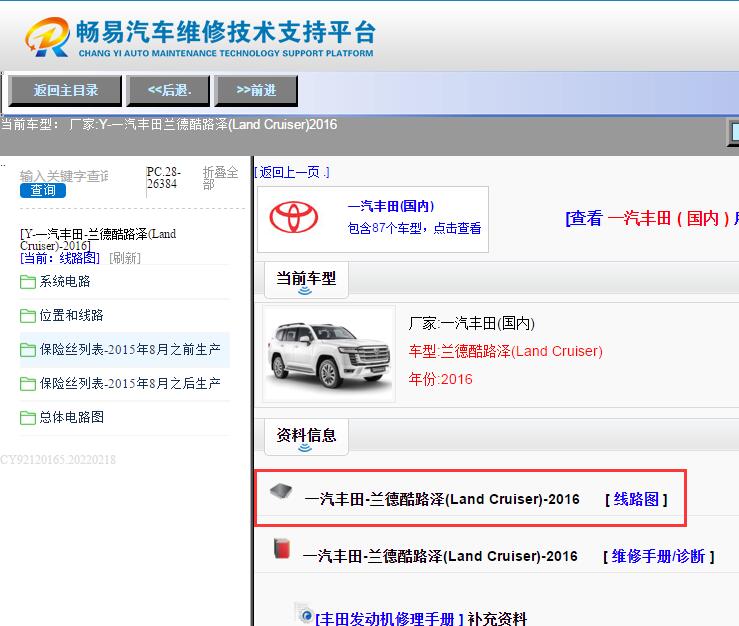Click the [刷新] refresh link
Viewport: 739px width, 626px height.
125,258
